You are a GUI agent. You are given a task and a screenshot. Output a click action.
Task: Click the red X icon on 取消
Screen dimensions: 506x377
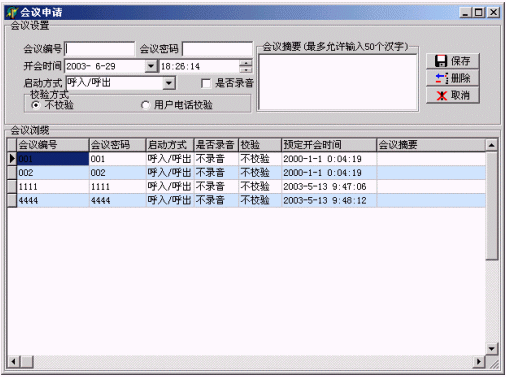click(442, 96)
